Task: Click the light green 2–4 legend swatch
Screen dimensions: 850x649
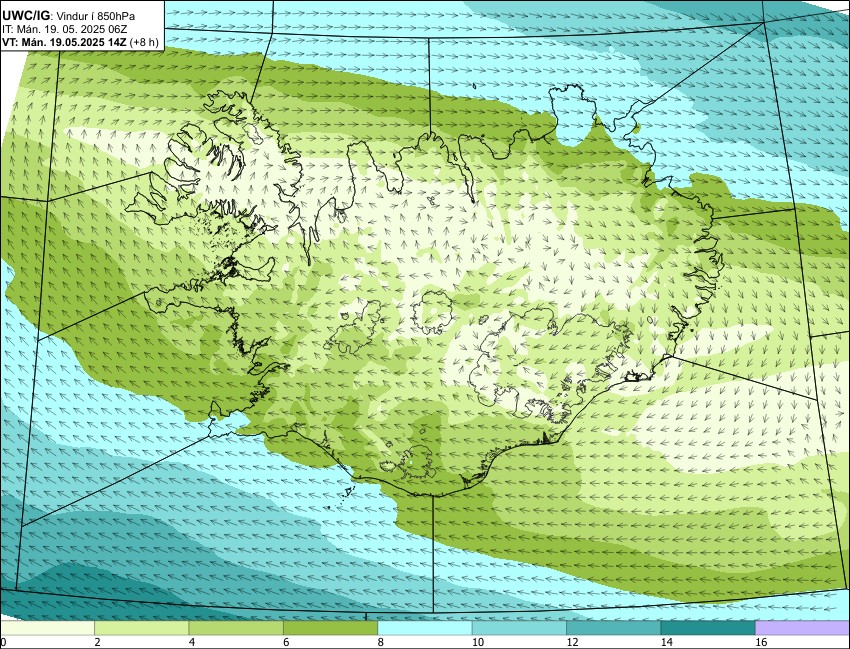Action: coord(141,628)
